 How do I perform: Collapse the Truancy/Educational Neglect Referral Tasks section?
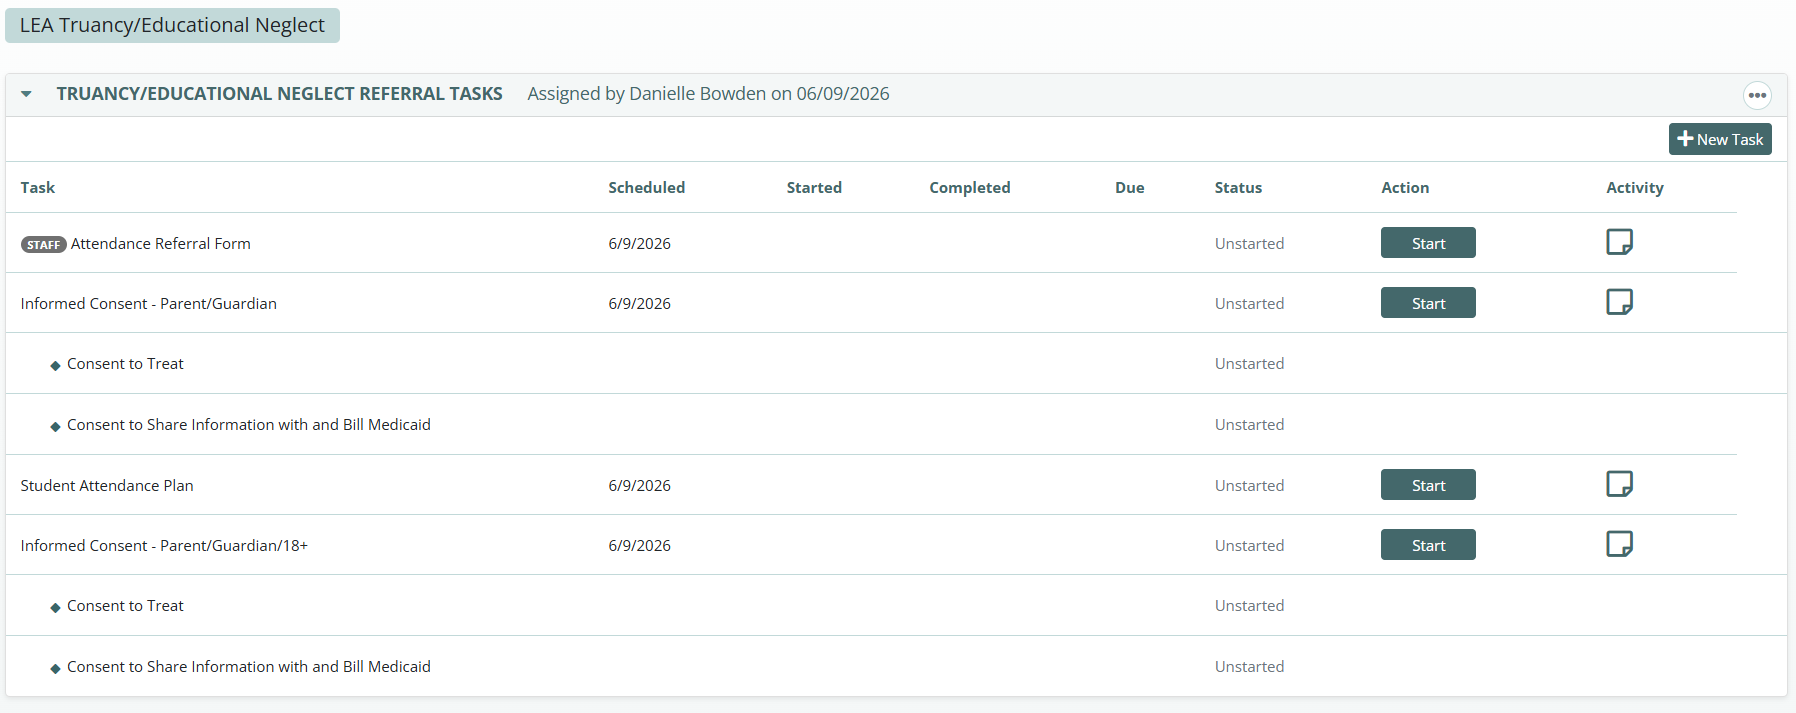27,94
